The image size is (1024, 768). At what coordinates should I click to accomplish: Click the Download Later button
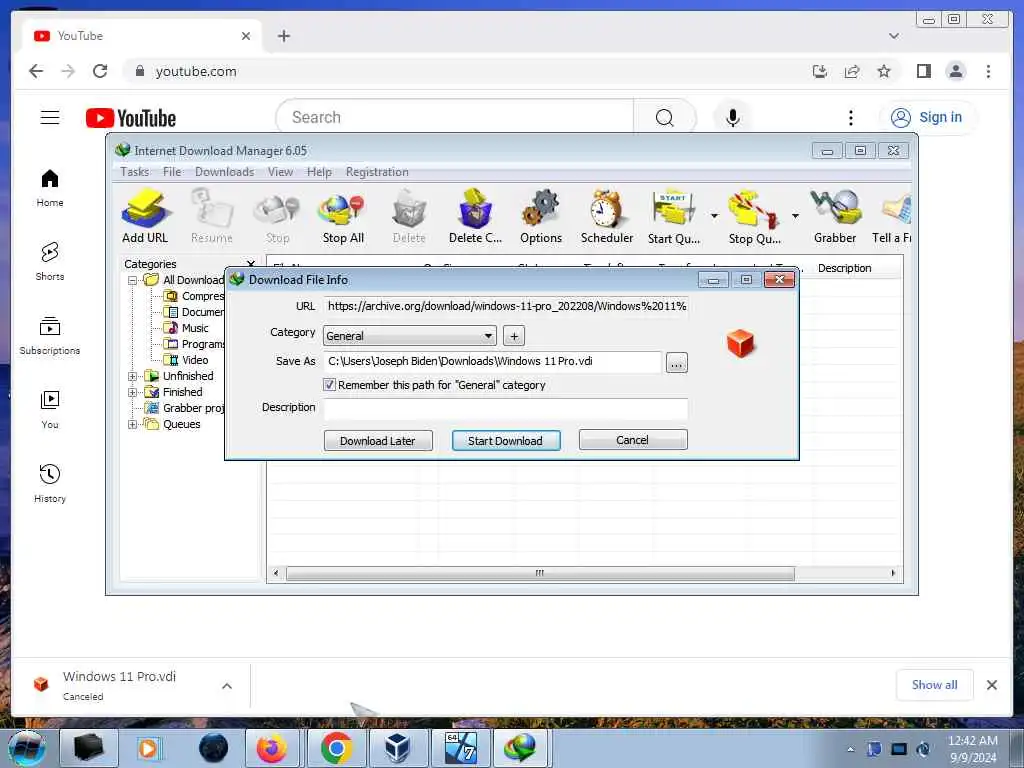pyautogui.click(x=378, y=440)
